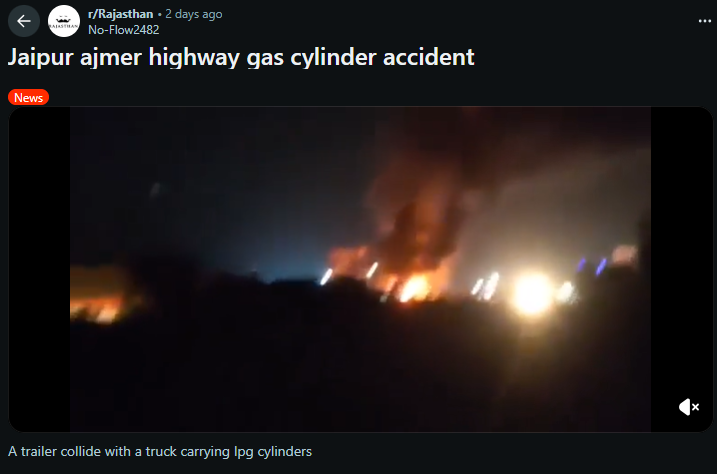Click the Jaipur ajmer highway post title

(241, 58)
